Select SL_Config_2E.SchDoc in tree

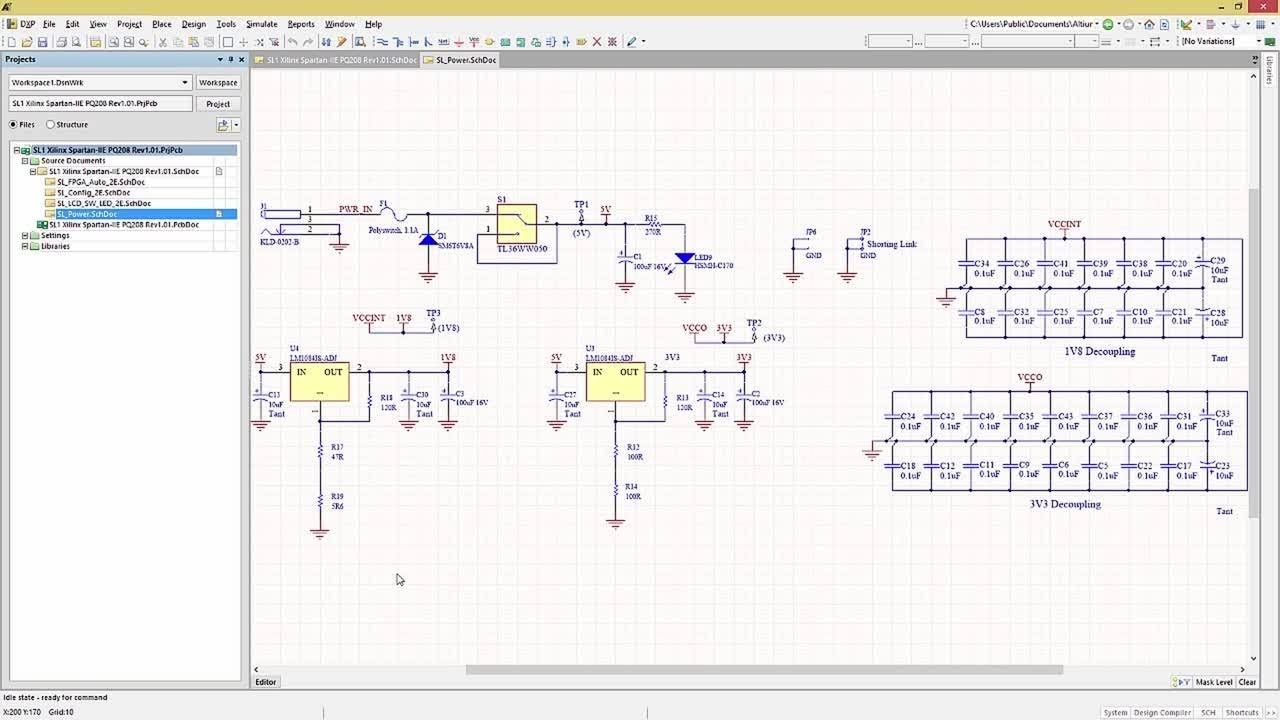93,192
